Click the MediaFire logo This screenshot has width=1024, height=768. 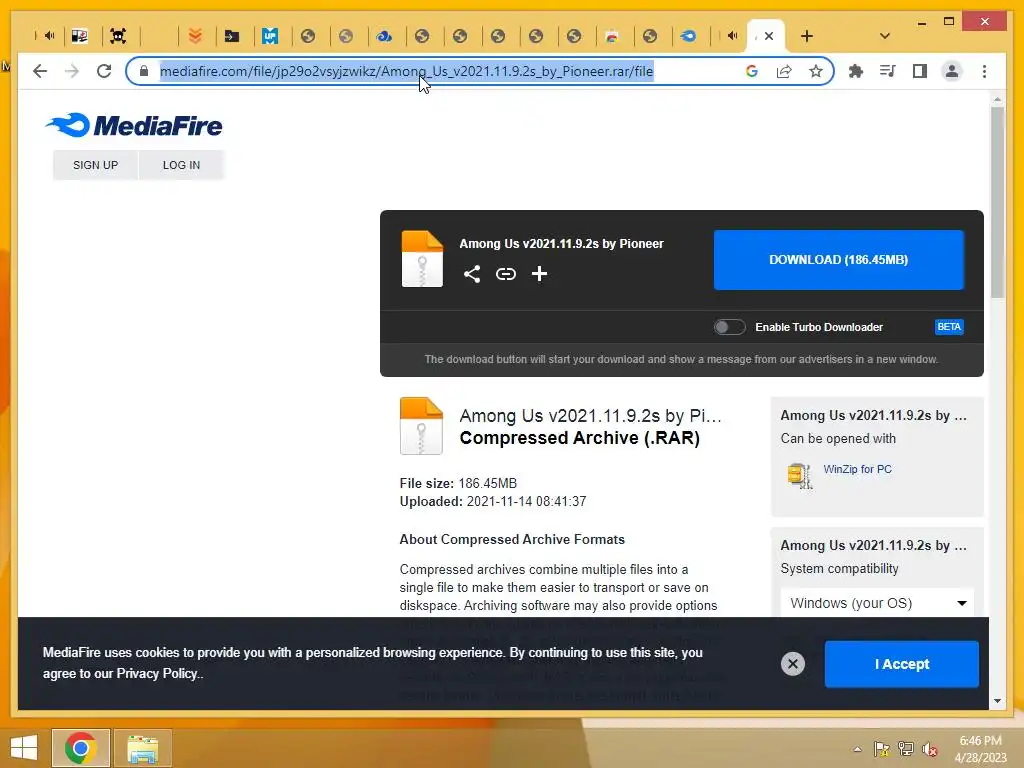[x=134, y=125]
